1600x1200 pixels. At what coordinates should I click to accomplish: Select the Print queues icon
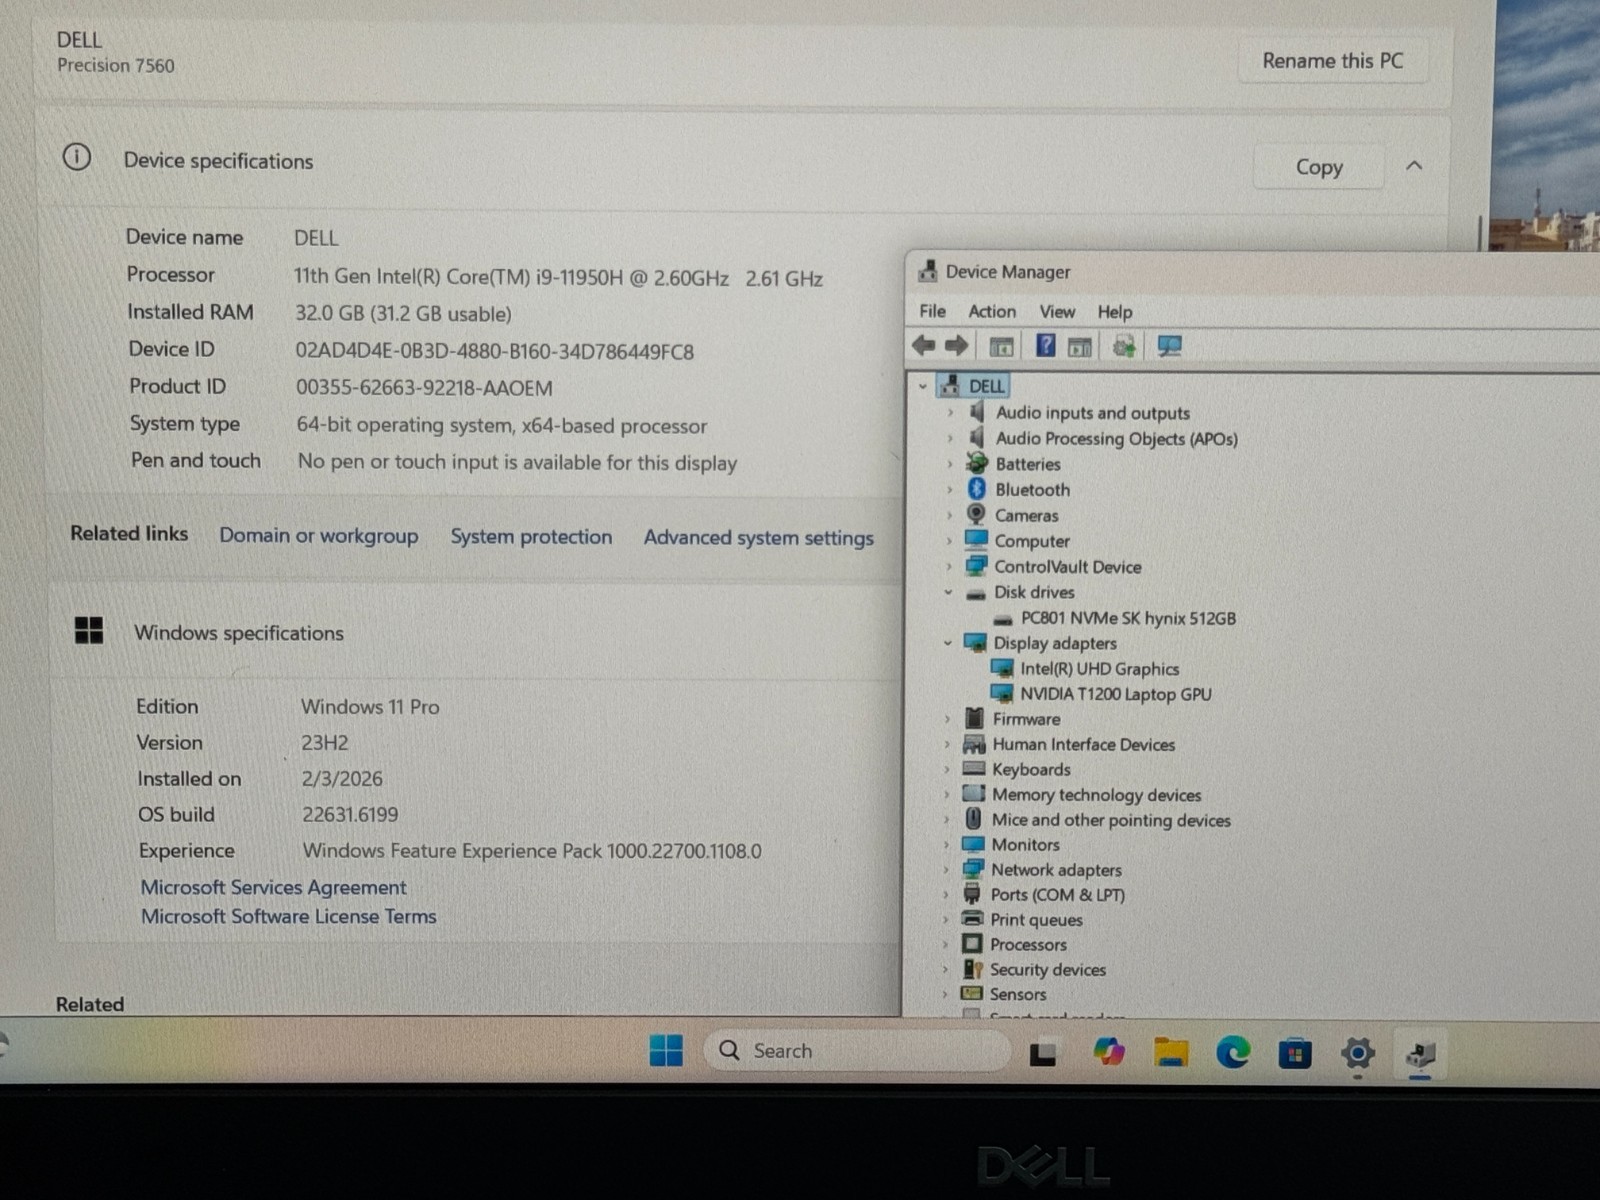click(972, 918)
